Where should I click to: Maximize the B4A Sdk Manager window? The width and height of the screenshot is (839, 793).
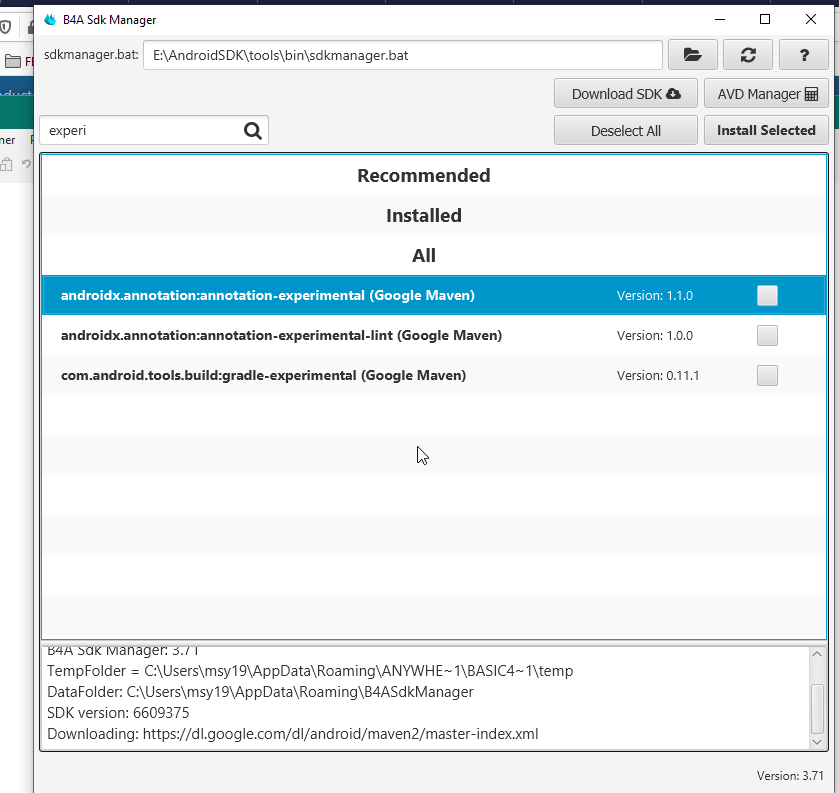coord(765,19)
